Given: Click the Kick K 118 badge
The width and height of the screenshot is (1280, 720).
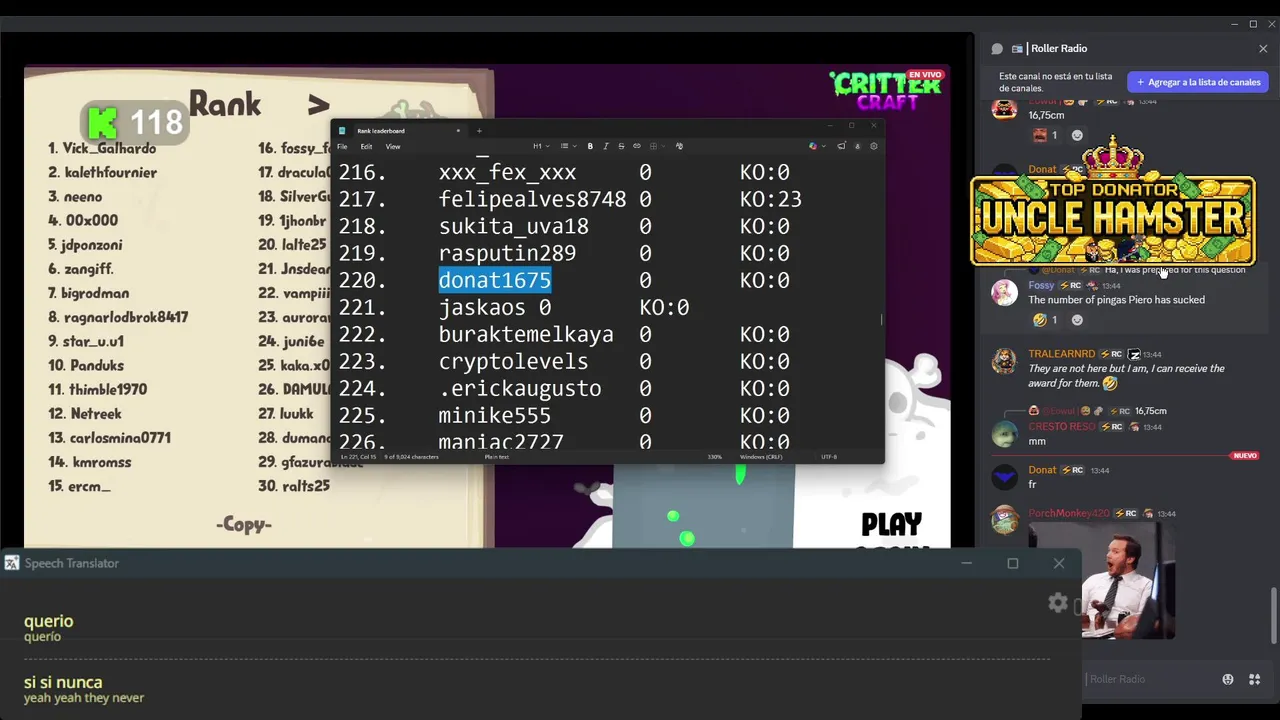Looking at the screenshot, I should (x=137, y=123).
